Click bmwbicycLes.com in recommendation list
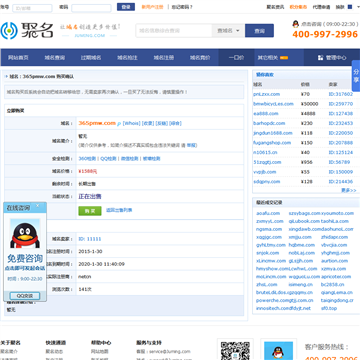The height and width of the screenshot is (360, 360). [273, 104]
